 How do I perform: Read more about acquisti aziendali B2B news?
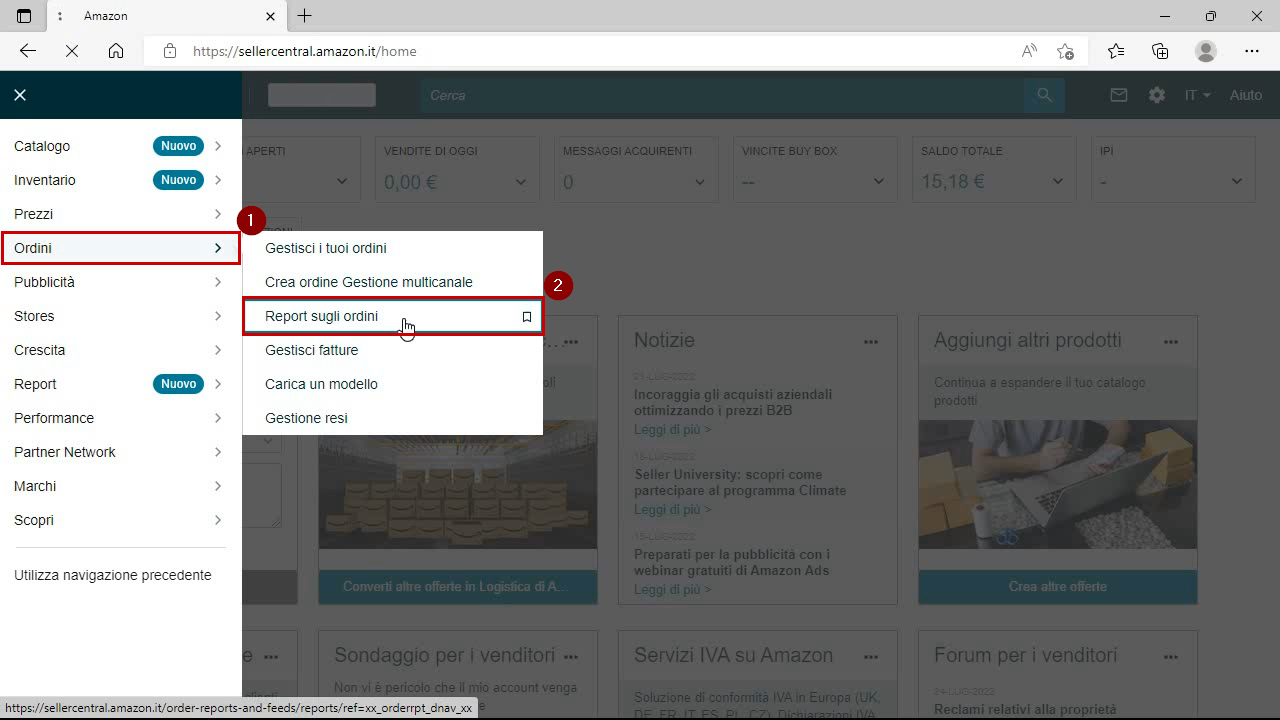(672, 429)
